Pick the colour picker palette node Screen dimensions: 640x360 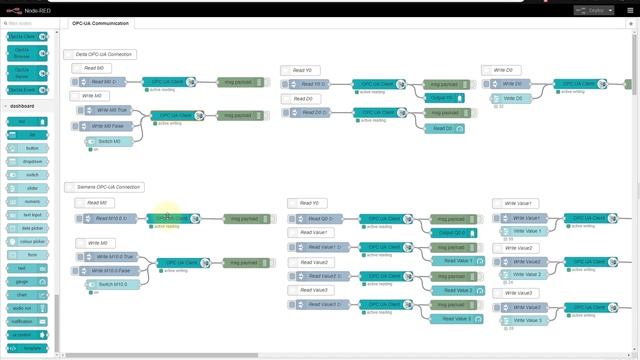coord(27,242)
